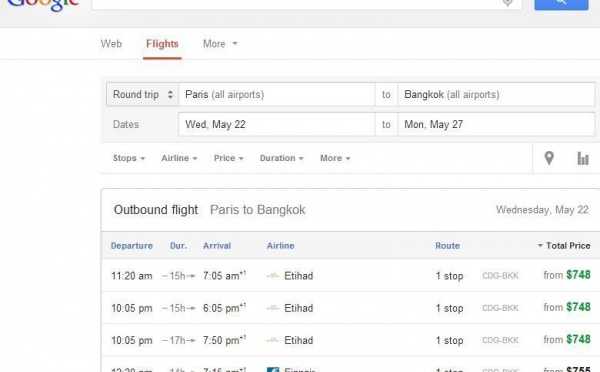The height and width of the screenshot is (372, 600).
Task: Expand the Airline filter
Action: click(x=179, y=158)
